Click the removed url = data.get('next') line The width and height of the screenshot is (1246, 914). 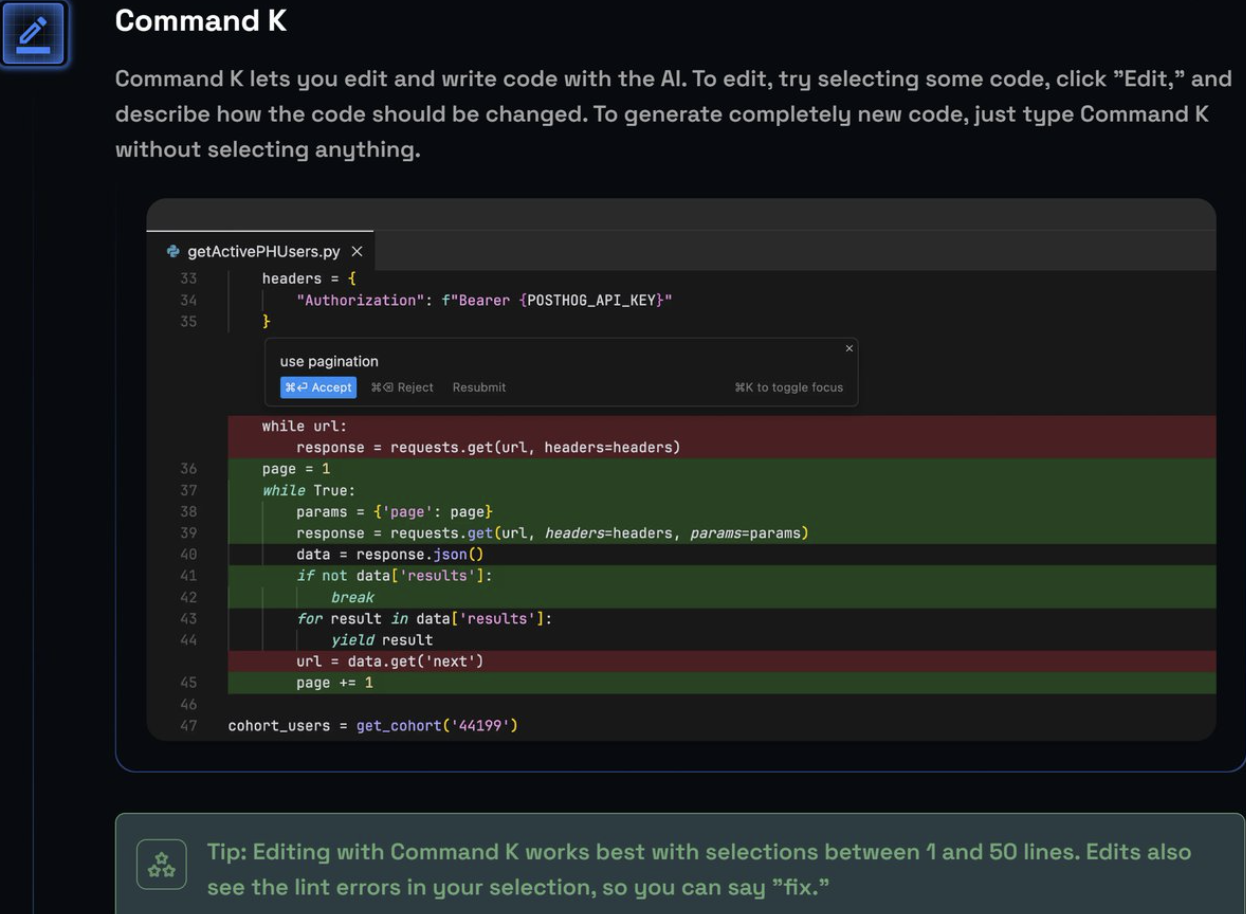tap(390, 661)
